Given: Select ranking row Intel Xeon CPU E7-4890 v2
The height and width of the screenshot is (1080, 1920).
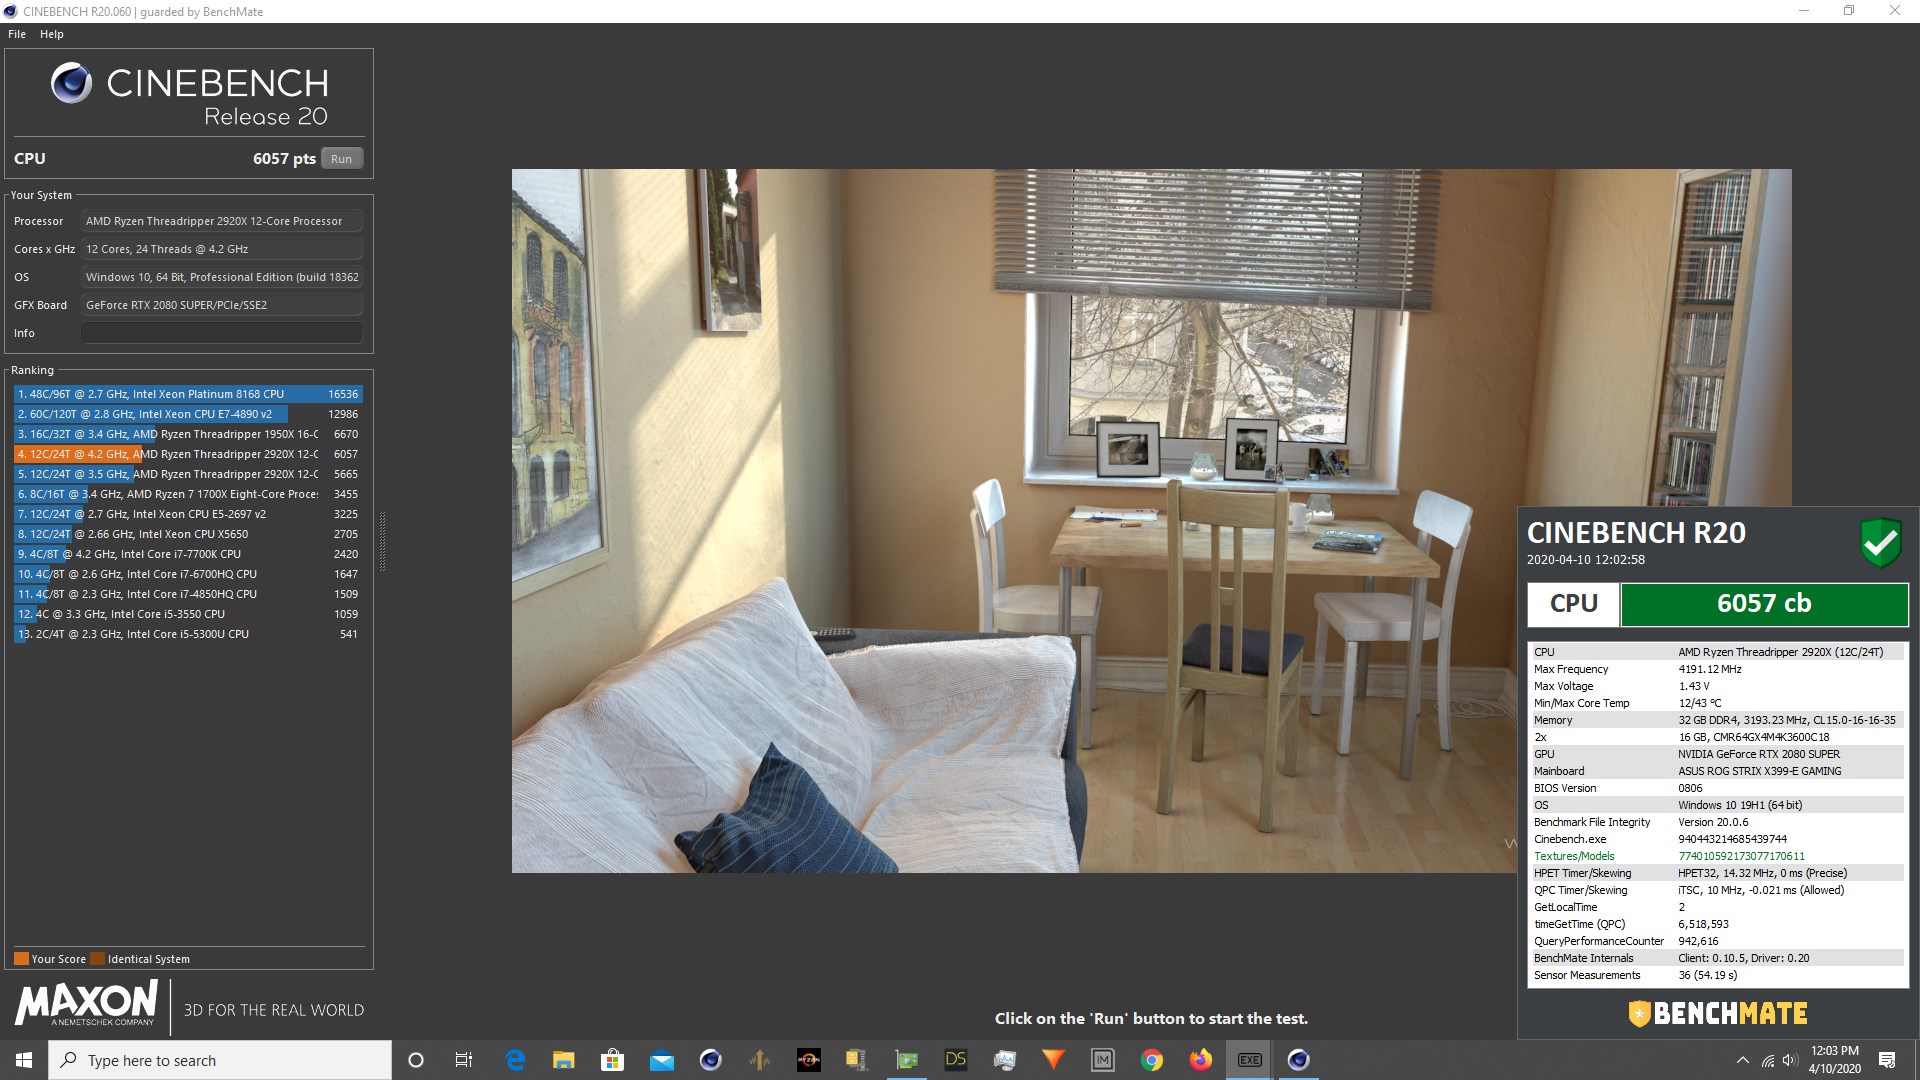Looking at the screenshot, I should 188,414.
